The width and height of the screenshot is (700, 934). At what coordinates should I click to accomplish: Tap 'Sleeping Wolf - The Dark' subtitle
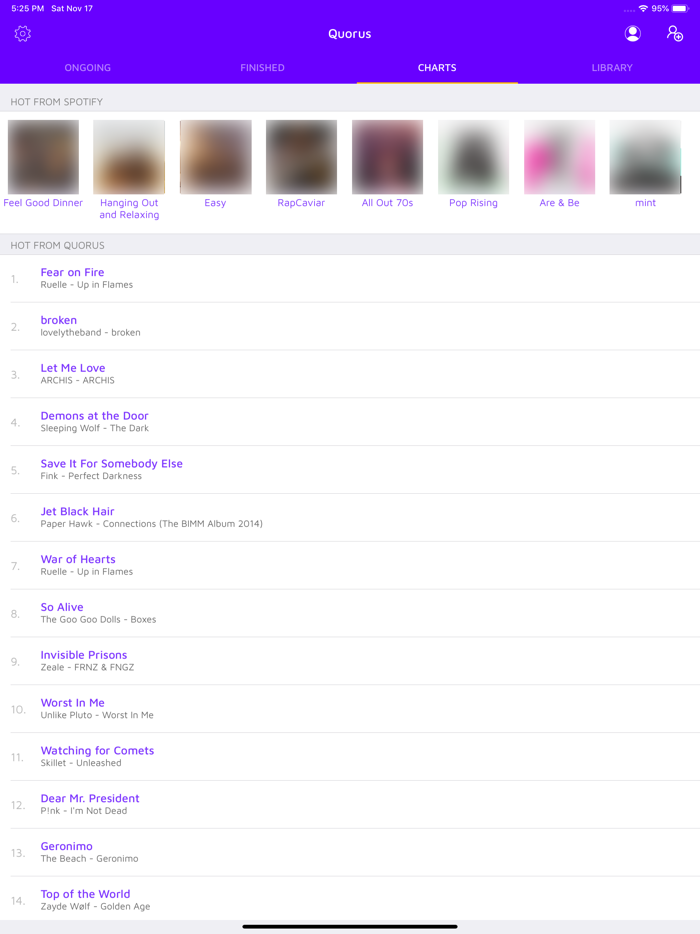tap(95, 428)
